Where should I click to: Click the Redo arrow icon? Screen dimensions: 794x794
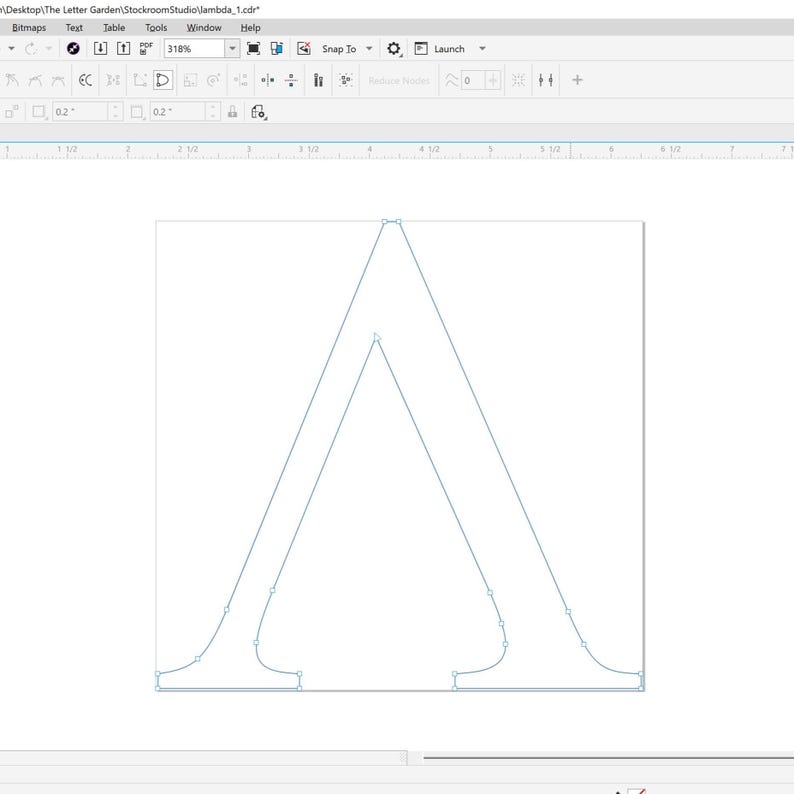coord(31,49)
